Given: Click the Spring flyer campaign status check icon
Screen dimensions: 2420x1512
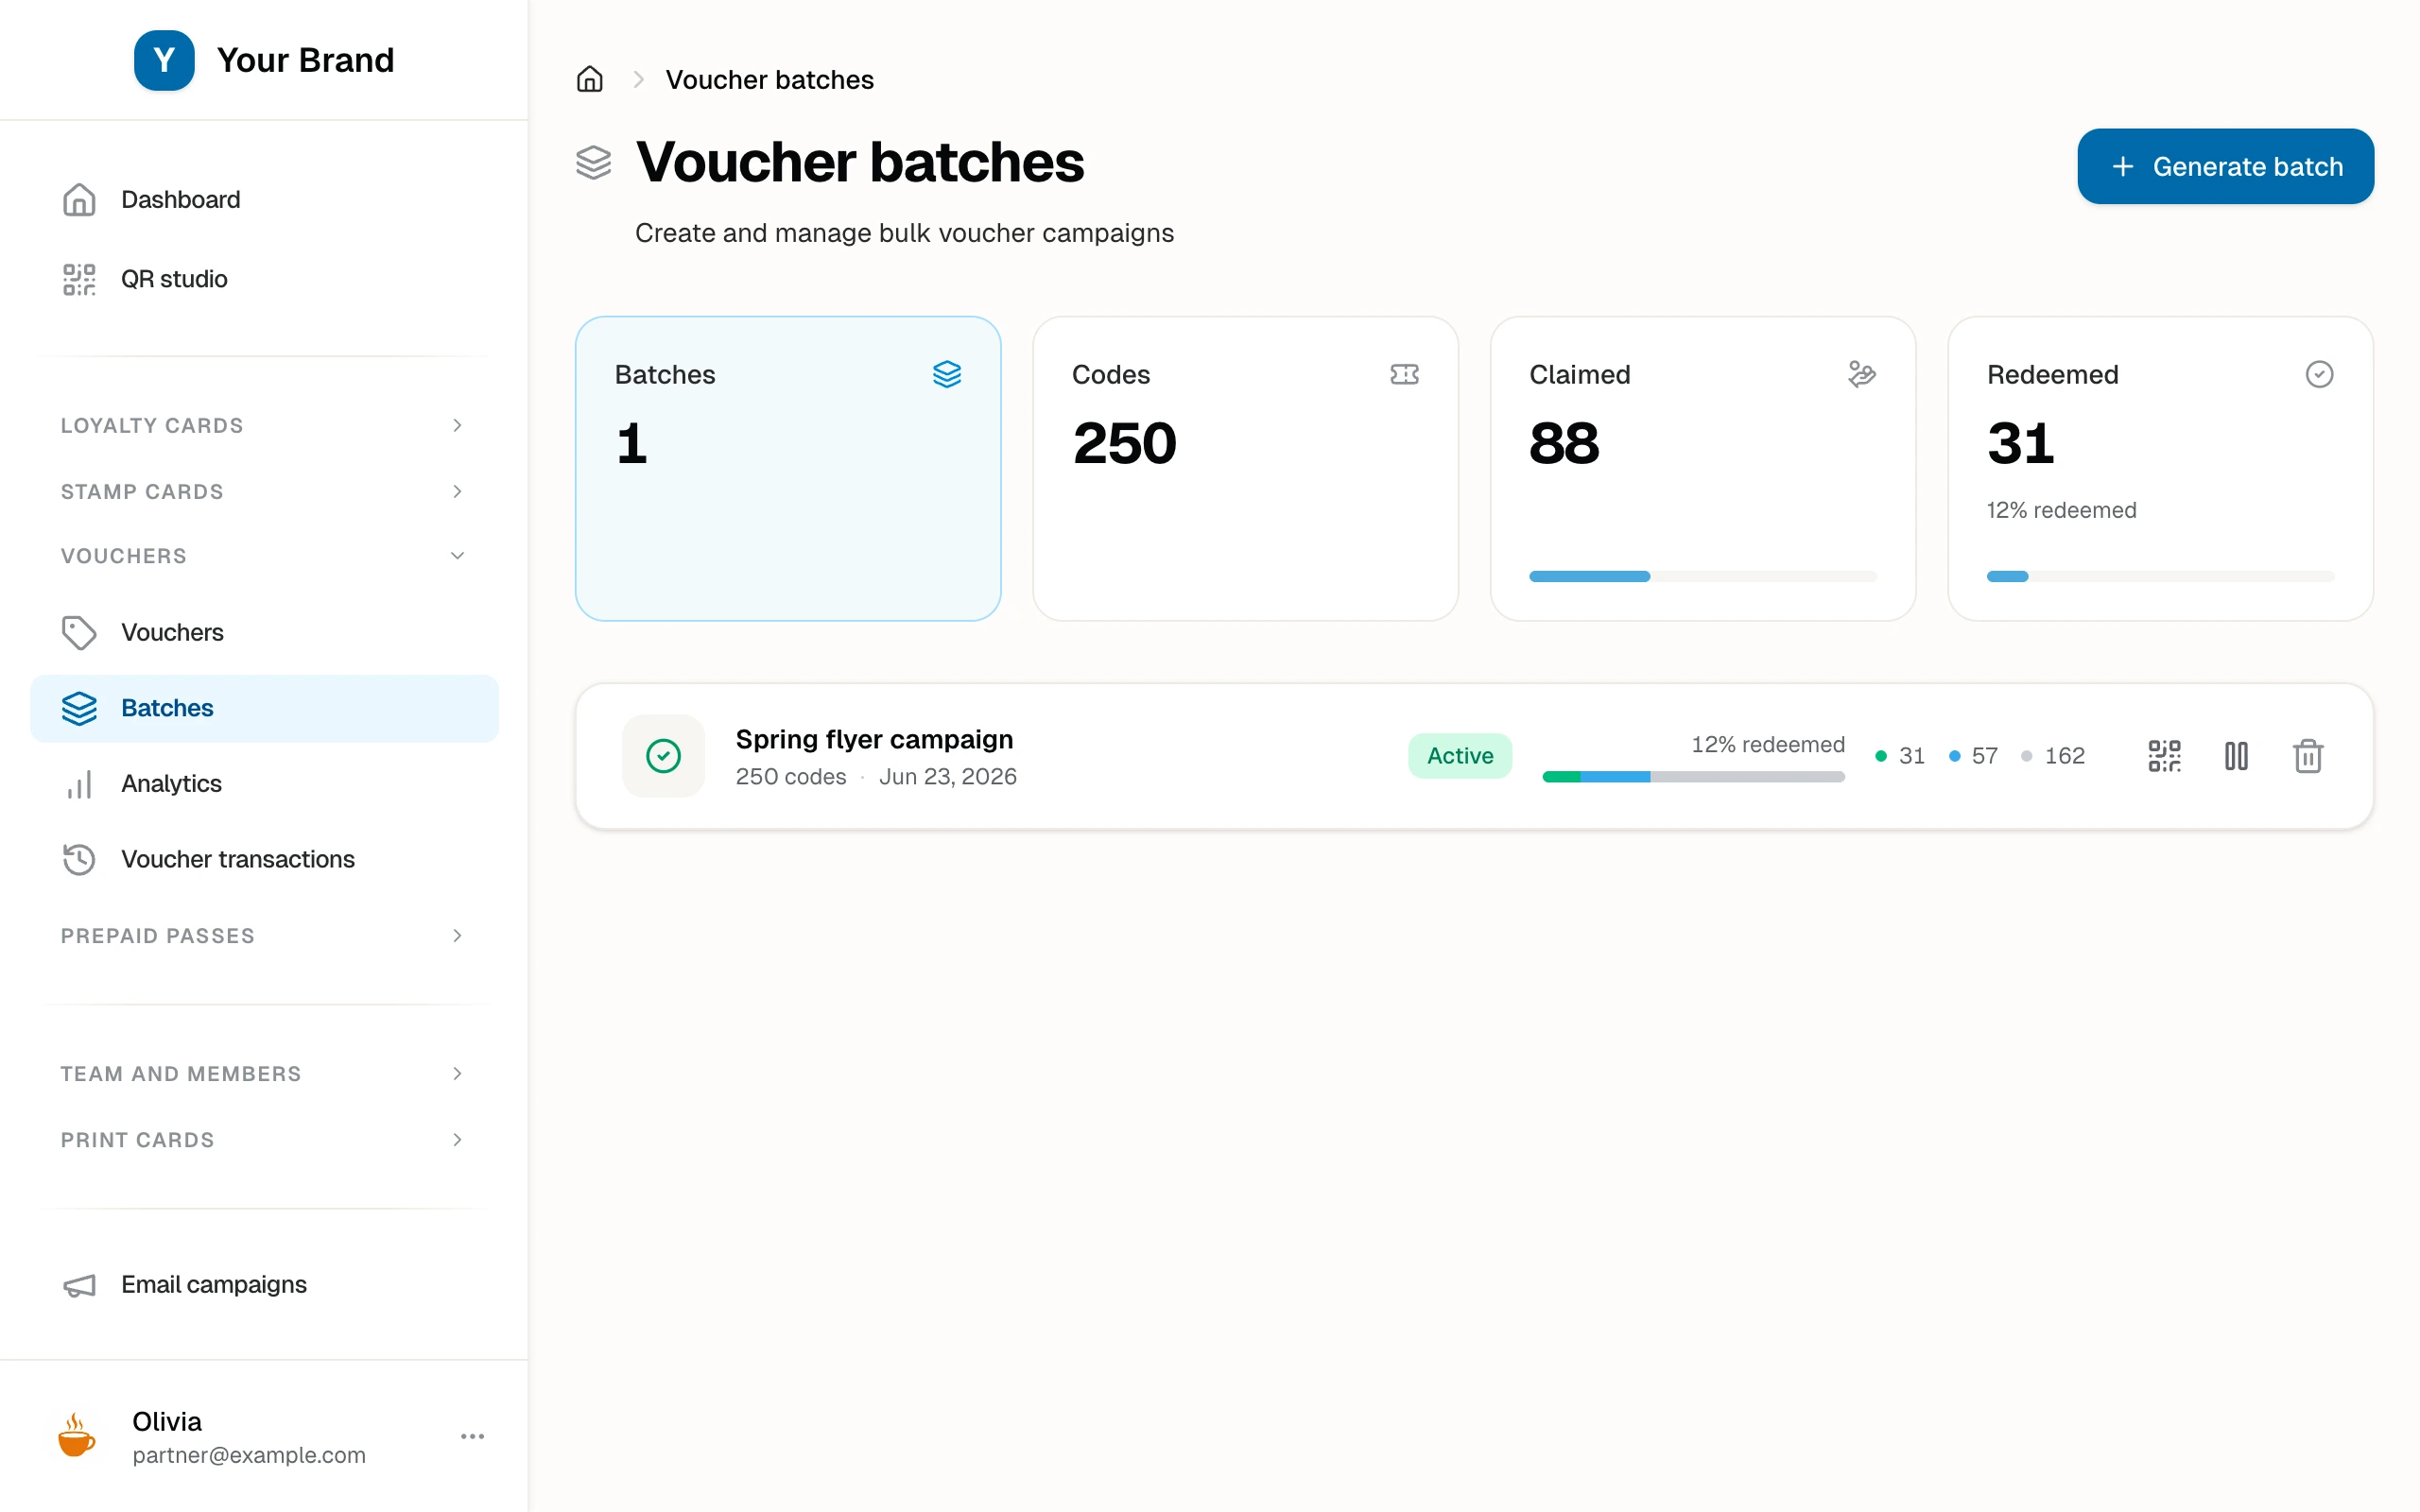Looking at the screenshot, I should coord(663,756).
